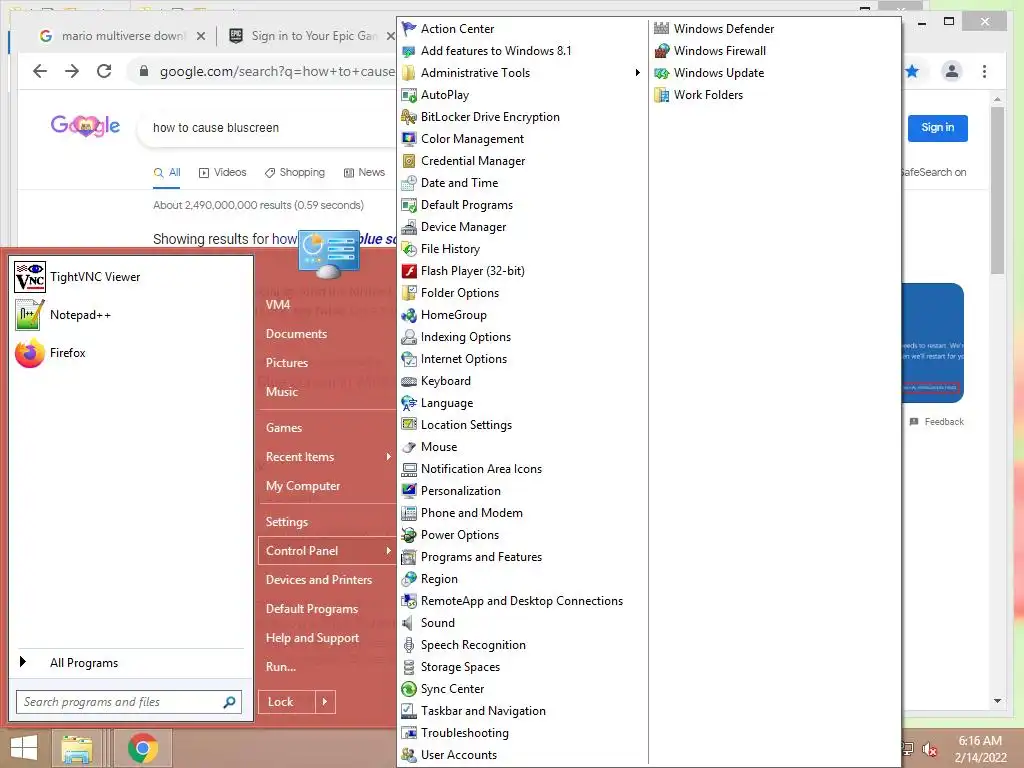Launch Color Management icon
Viewport: 1024px width, 768px height.
409,138
